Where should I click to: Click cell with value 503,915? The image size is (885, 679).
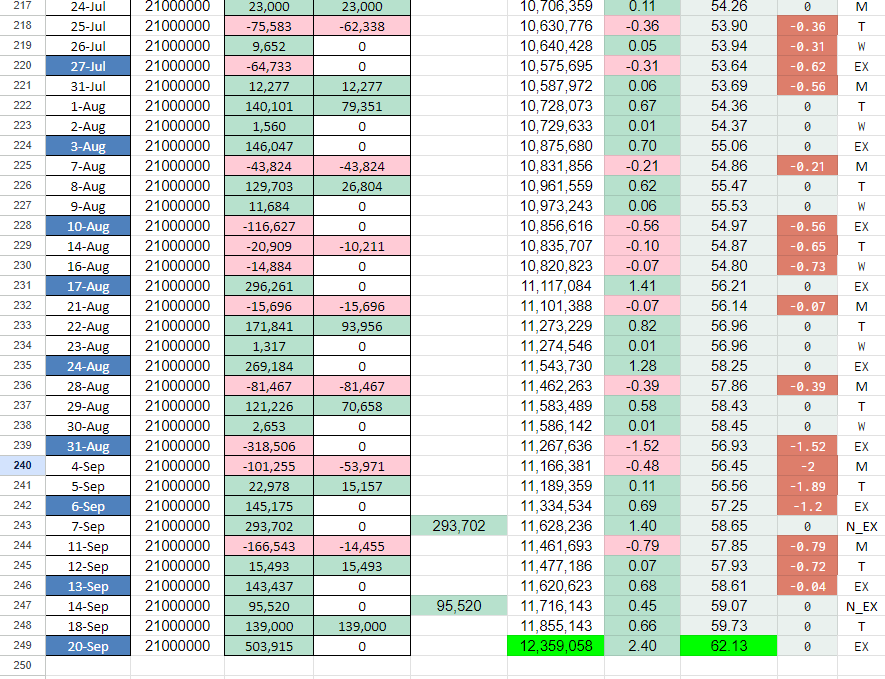[x=269, y=646]
